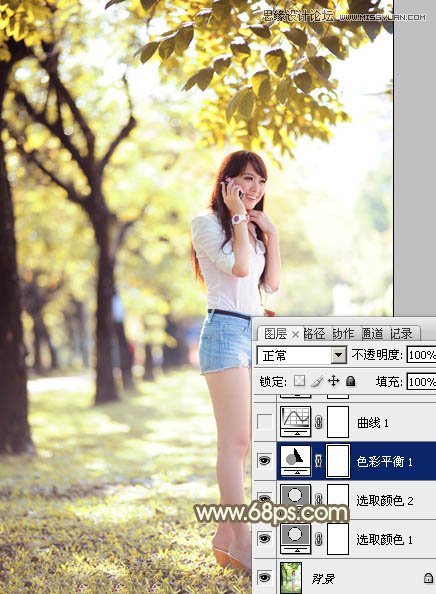Select the 选取颜色 1 selective color adjustment icon
This screenshot has width=436, height=594.
pos(295,539)
